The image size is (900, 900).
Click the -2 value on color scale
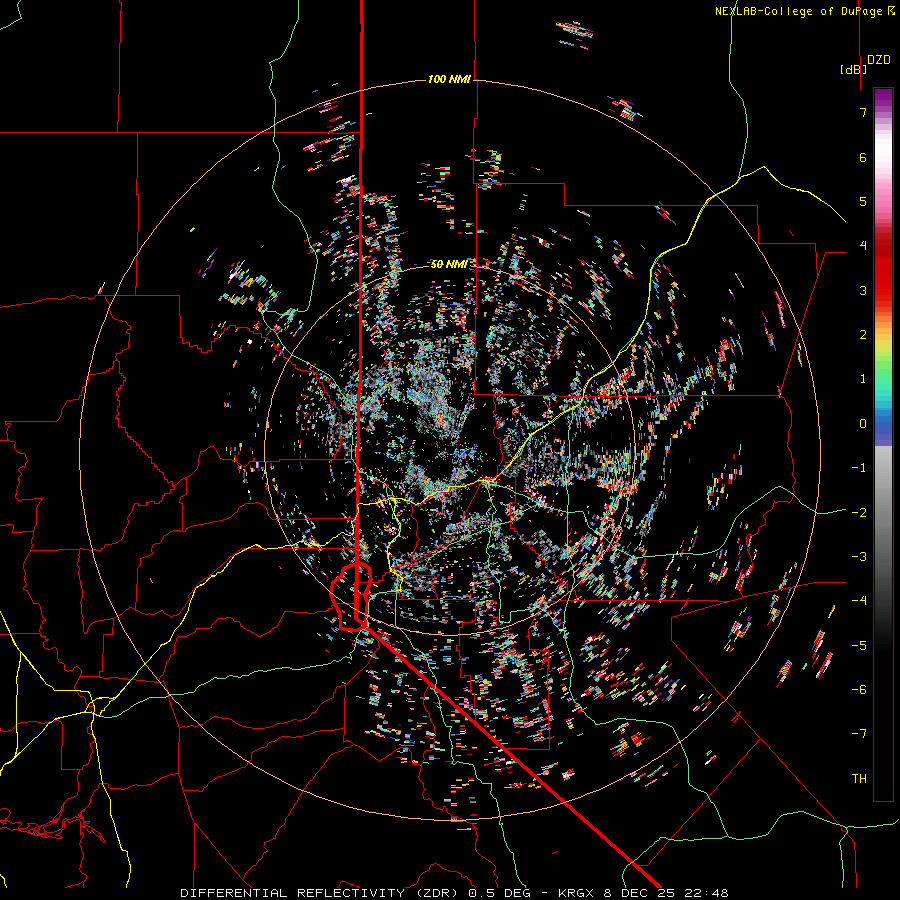click(859, 513)
